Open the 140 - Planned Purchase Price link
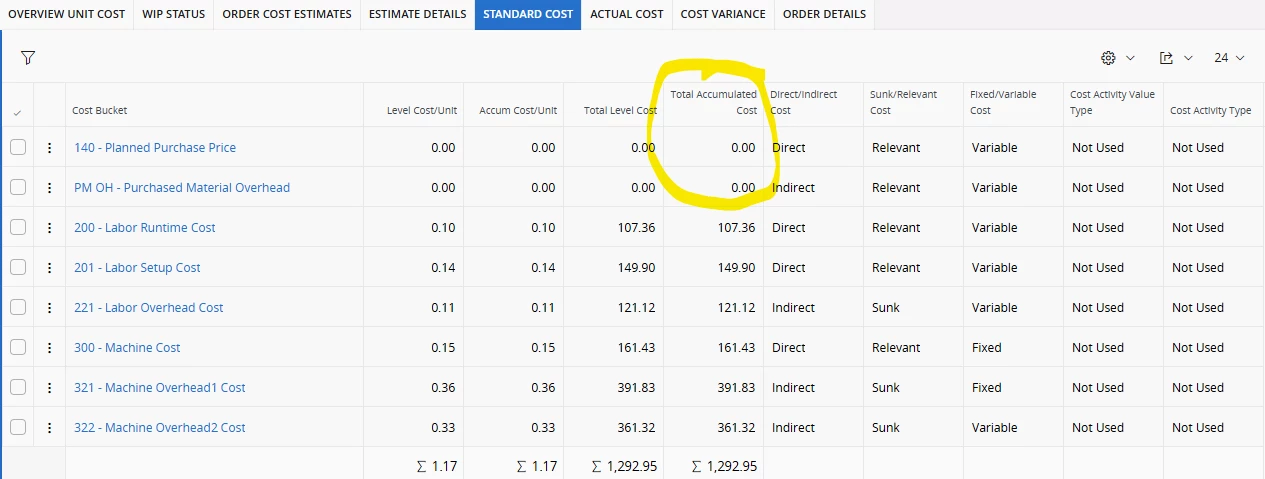 155,148
